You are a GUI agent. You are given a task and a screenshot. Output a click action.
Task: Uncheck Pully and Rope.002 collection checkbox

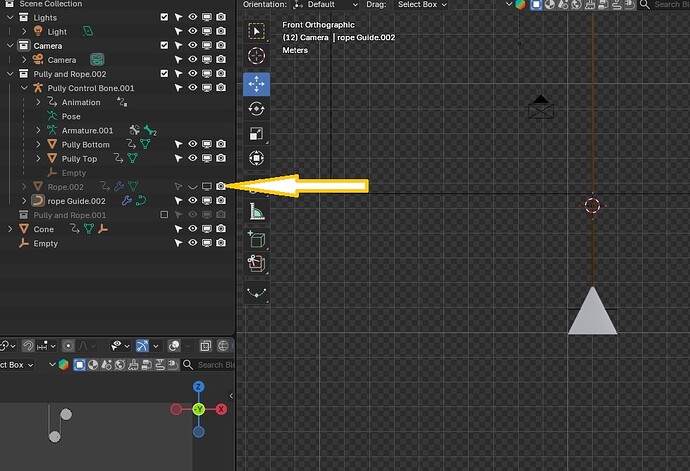164,74
